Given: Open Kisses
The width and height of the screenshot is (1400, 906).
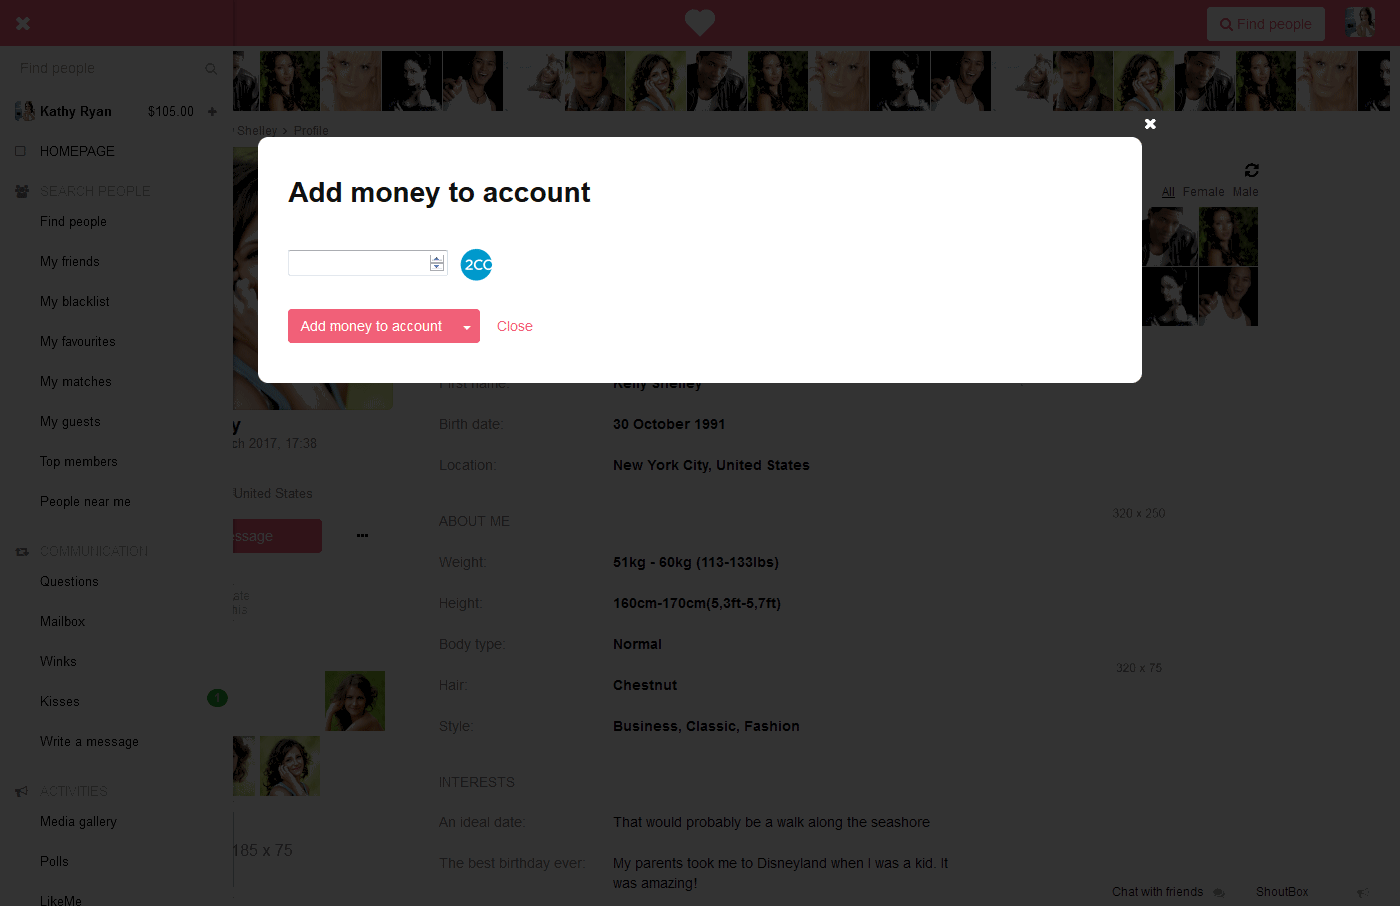Looking at the screenshot, I should (60, 701).
